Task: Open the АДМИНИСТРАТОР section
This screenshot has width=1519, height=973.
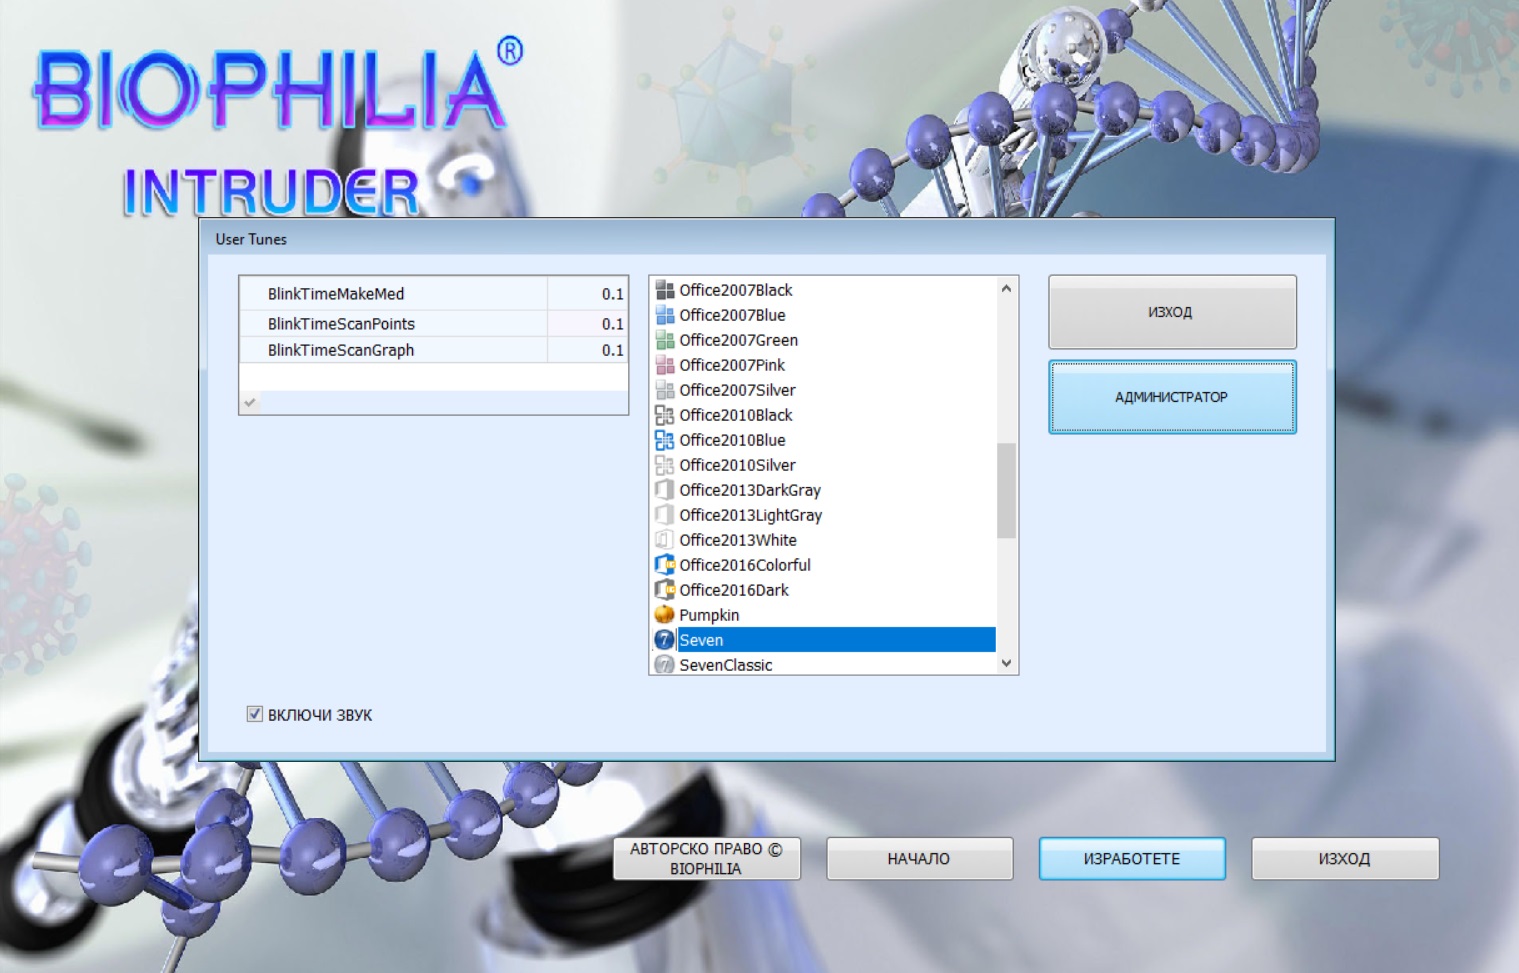Action: (x=1172, y=397)
